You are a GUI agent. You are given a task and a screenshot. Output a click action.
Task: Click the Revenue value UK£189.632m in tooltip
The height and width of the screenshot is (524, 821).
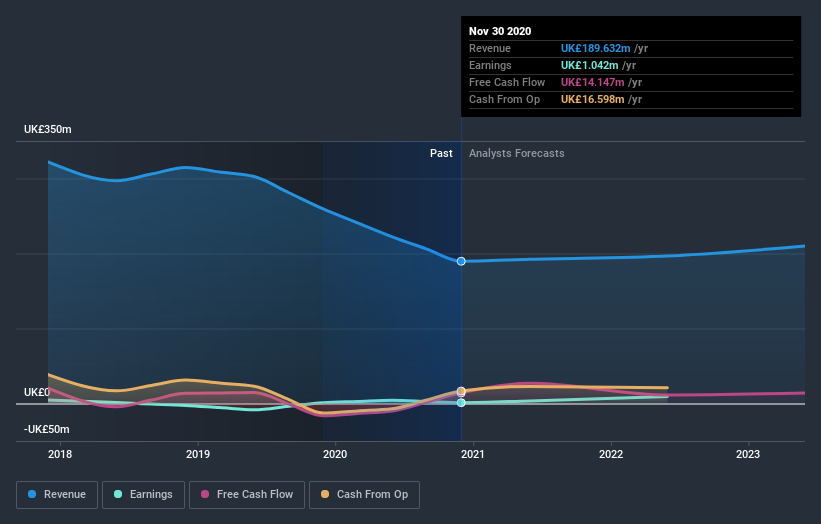595,48
